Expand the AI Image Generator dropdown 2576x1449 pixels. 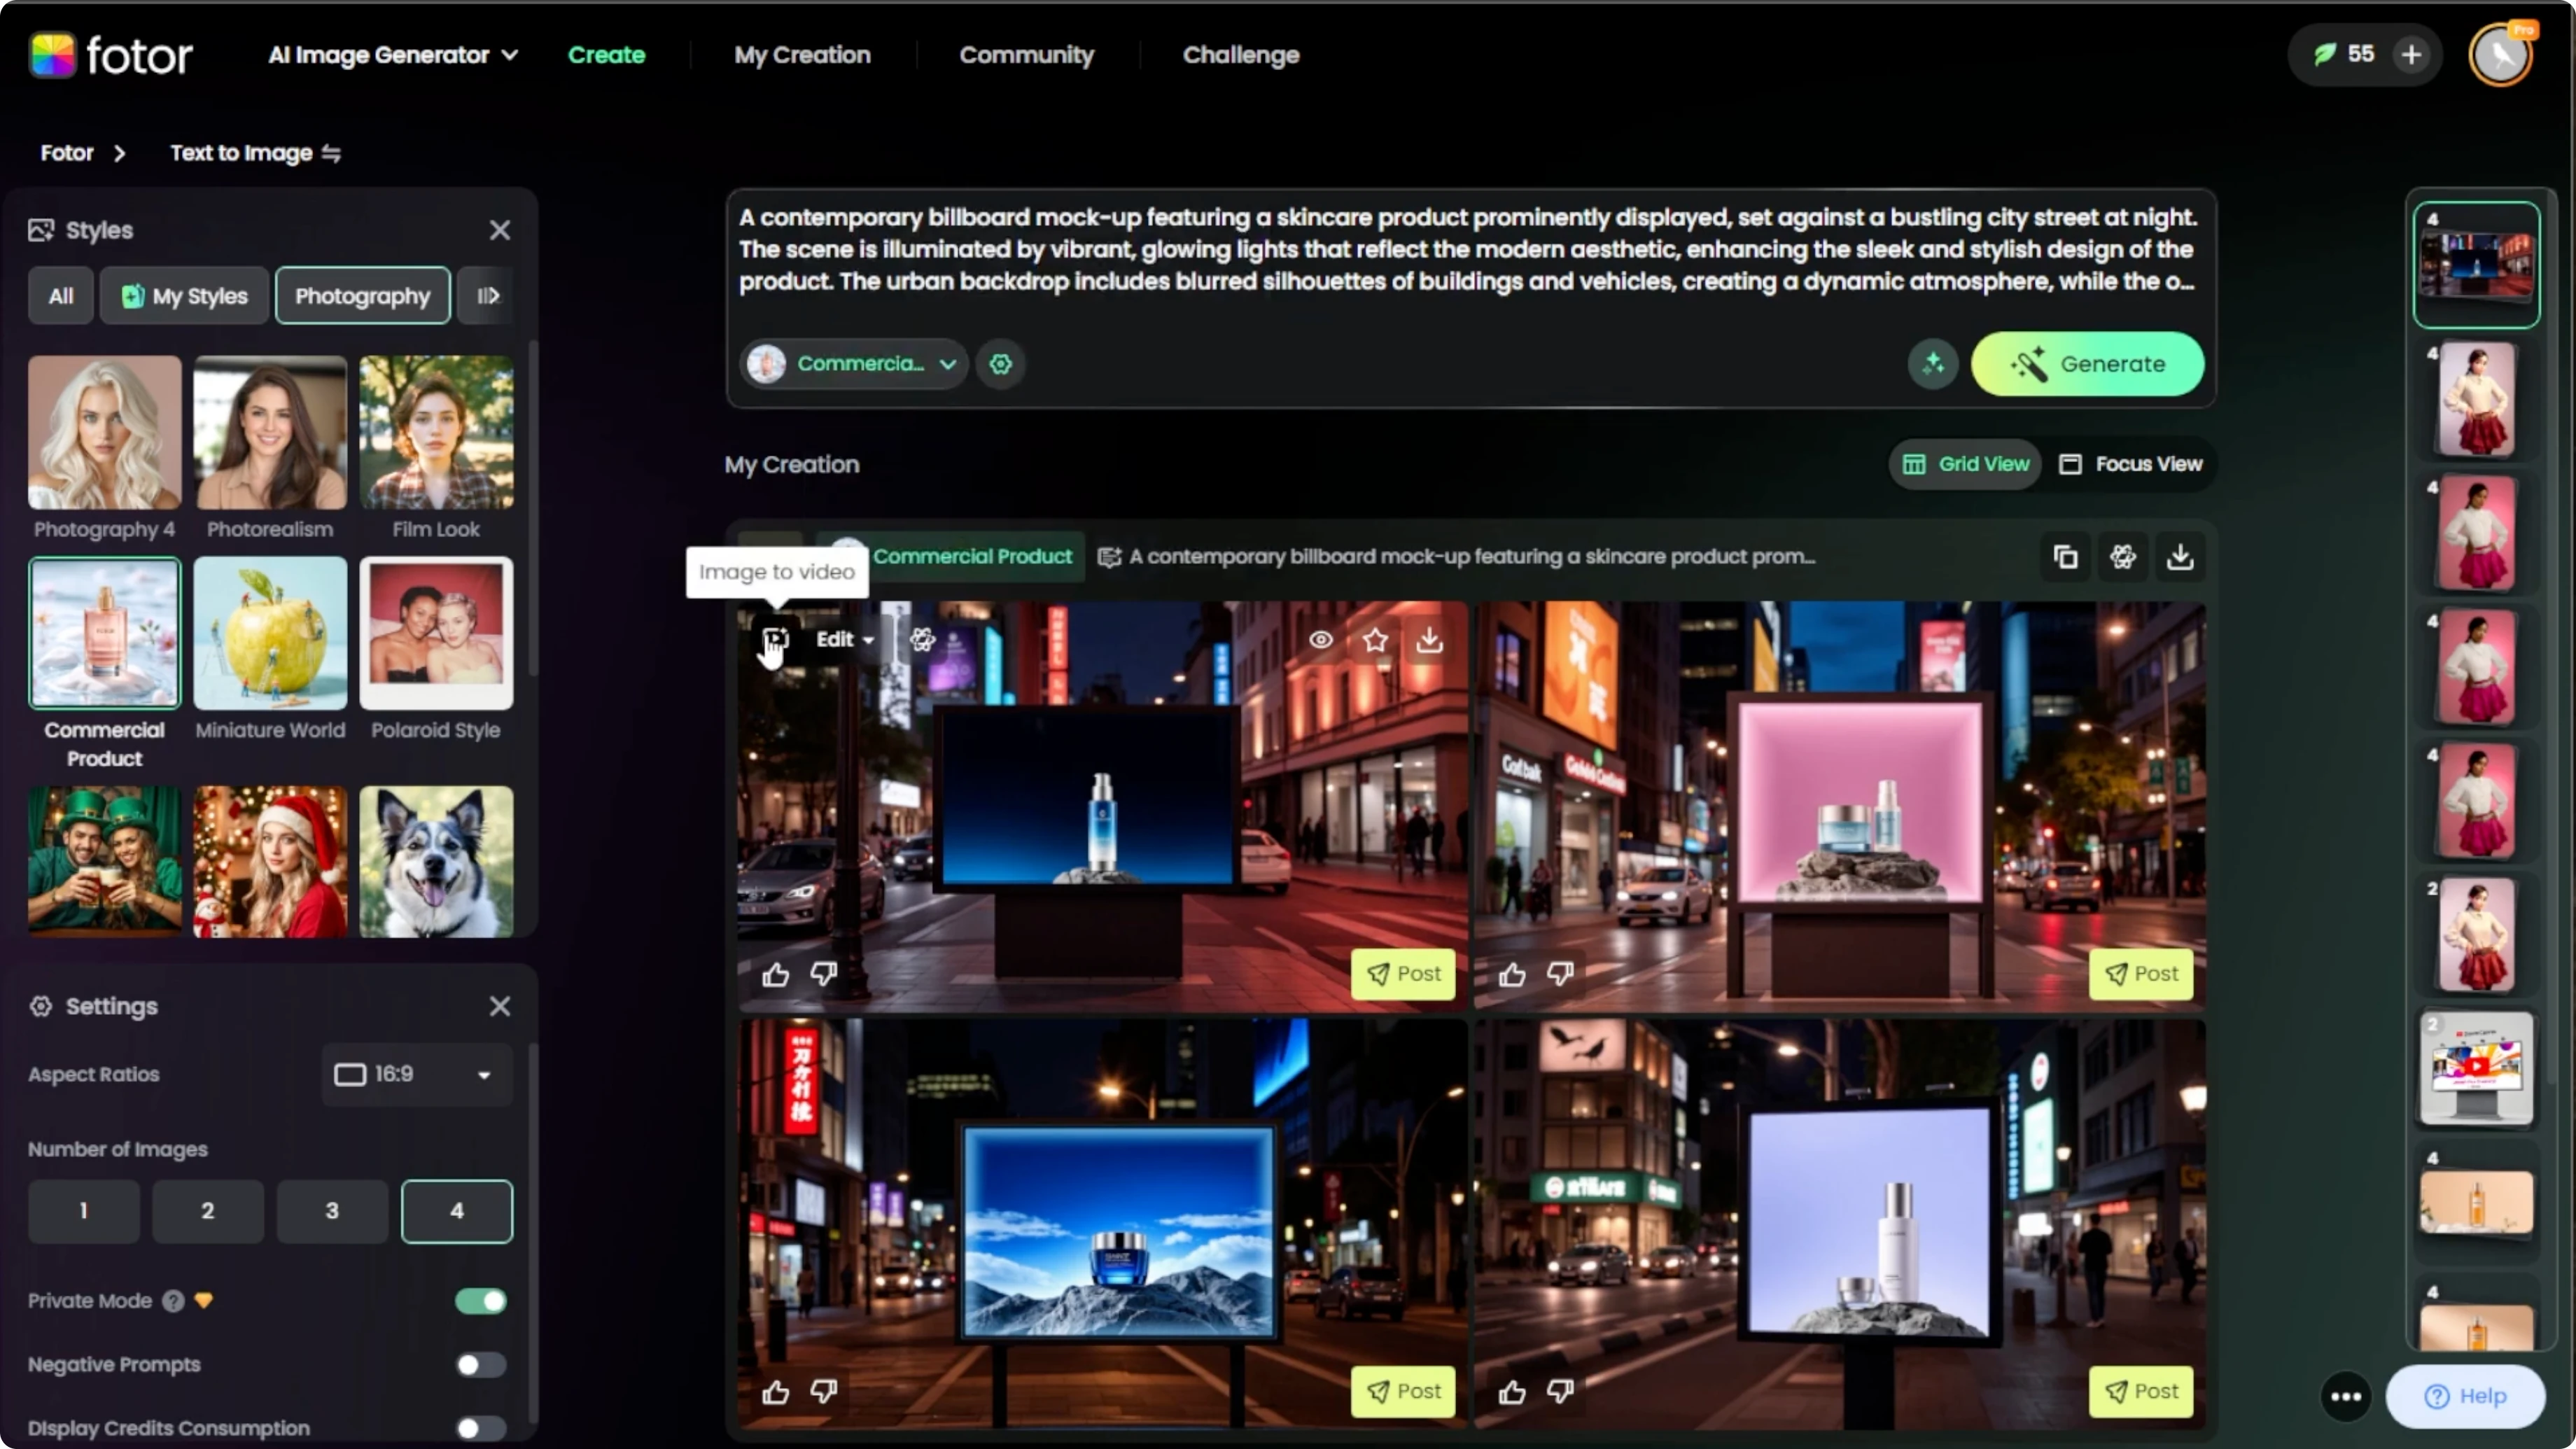click(x=393, y=55)
